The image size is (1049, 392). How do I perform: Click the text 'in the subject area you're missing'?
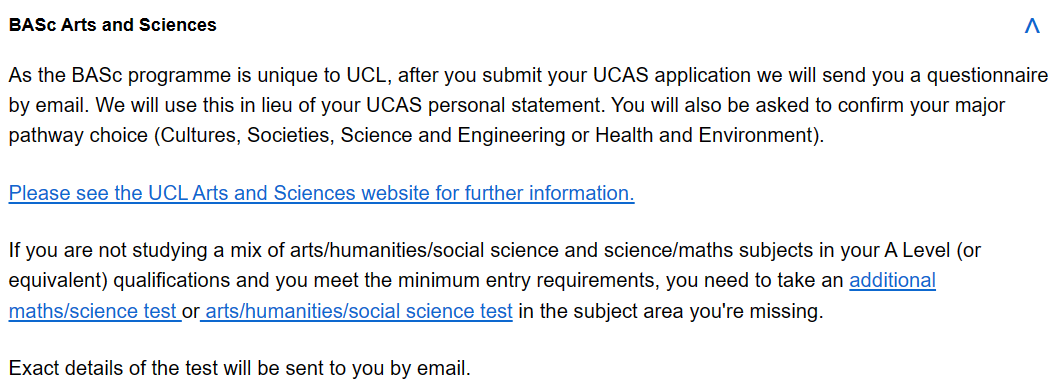tap(670, 311)
